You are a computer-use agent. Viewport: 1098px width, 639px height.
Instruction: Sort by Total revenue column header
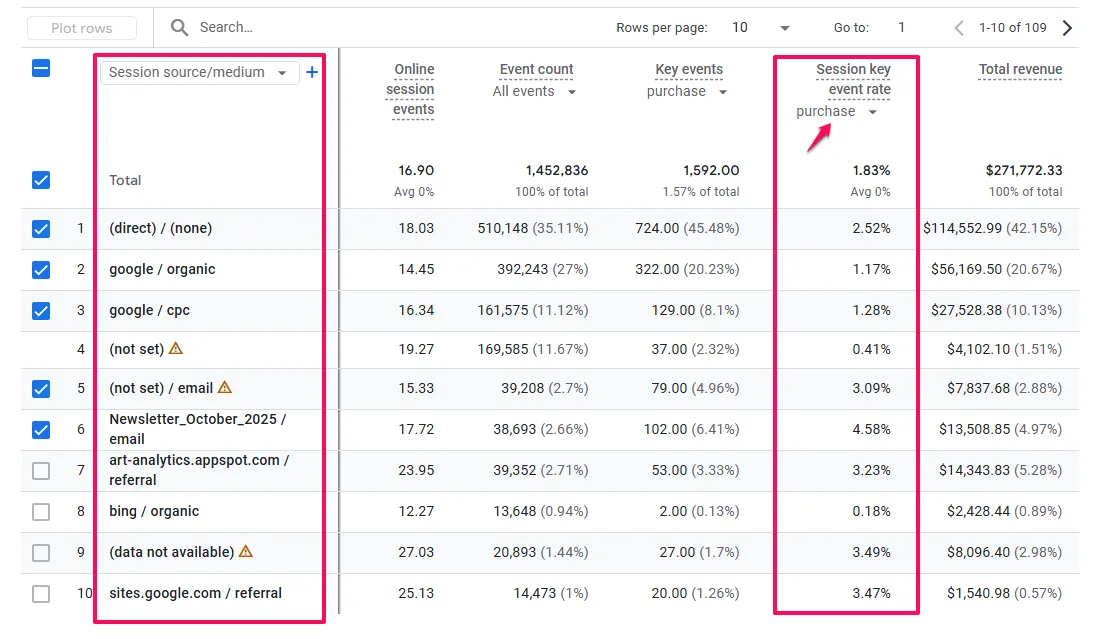click(x=1020, y=70)
